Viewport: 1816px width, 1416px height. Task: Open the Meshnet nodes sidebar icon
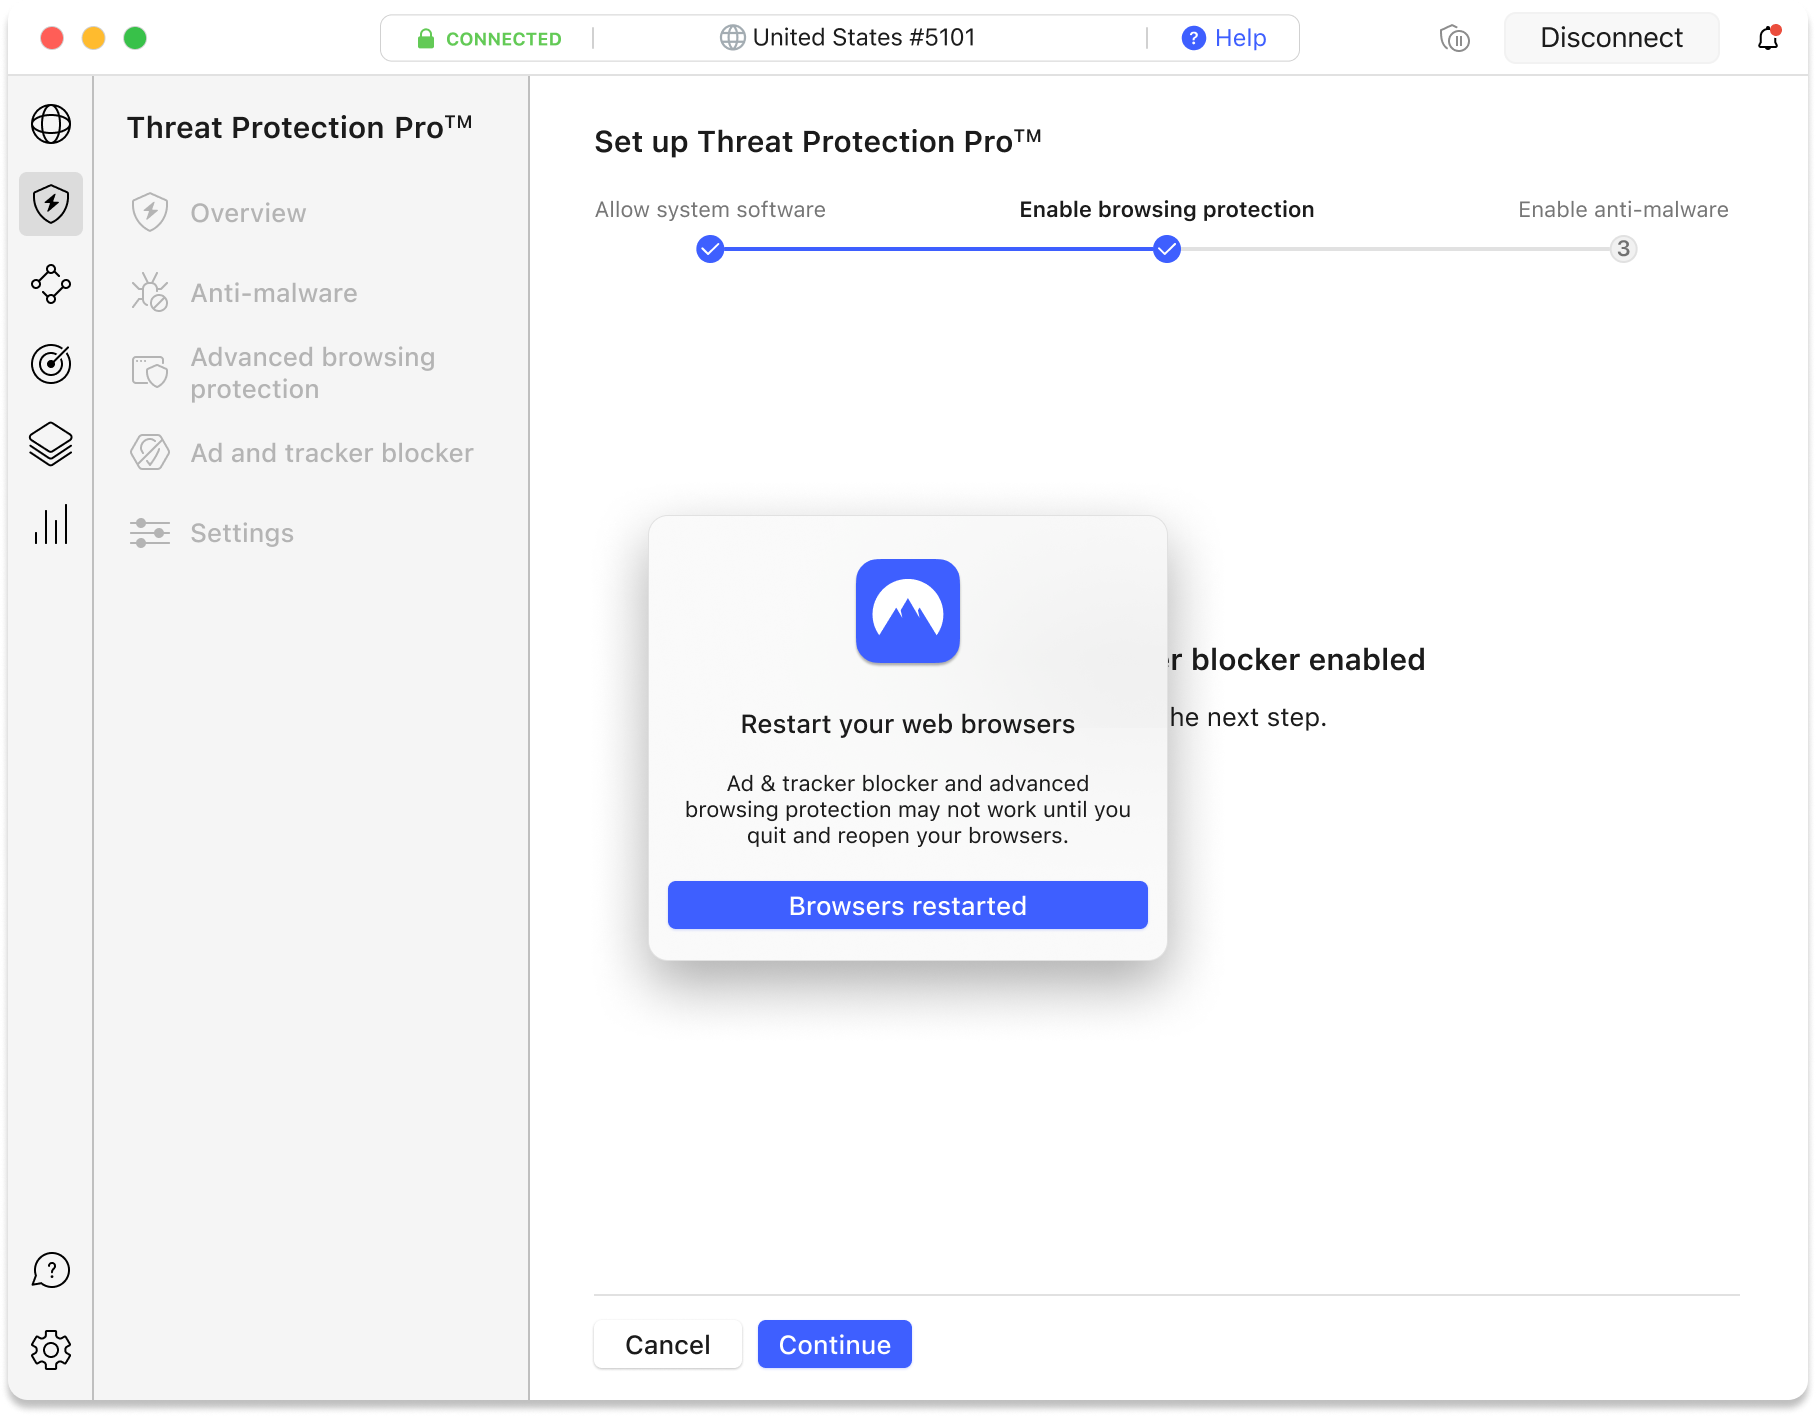(51, 284)
